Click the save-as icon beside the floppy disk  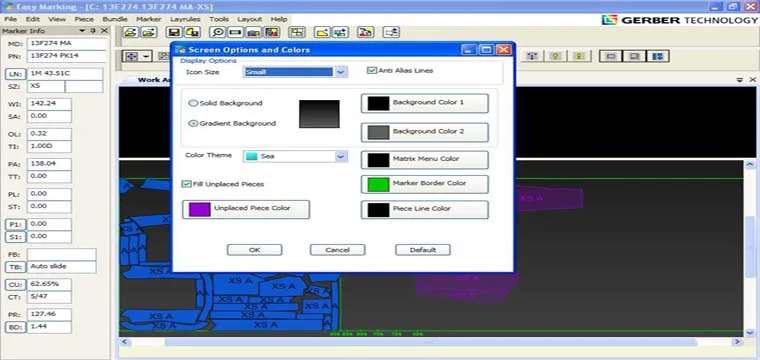click(192, 32)
